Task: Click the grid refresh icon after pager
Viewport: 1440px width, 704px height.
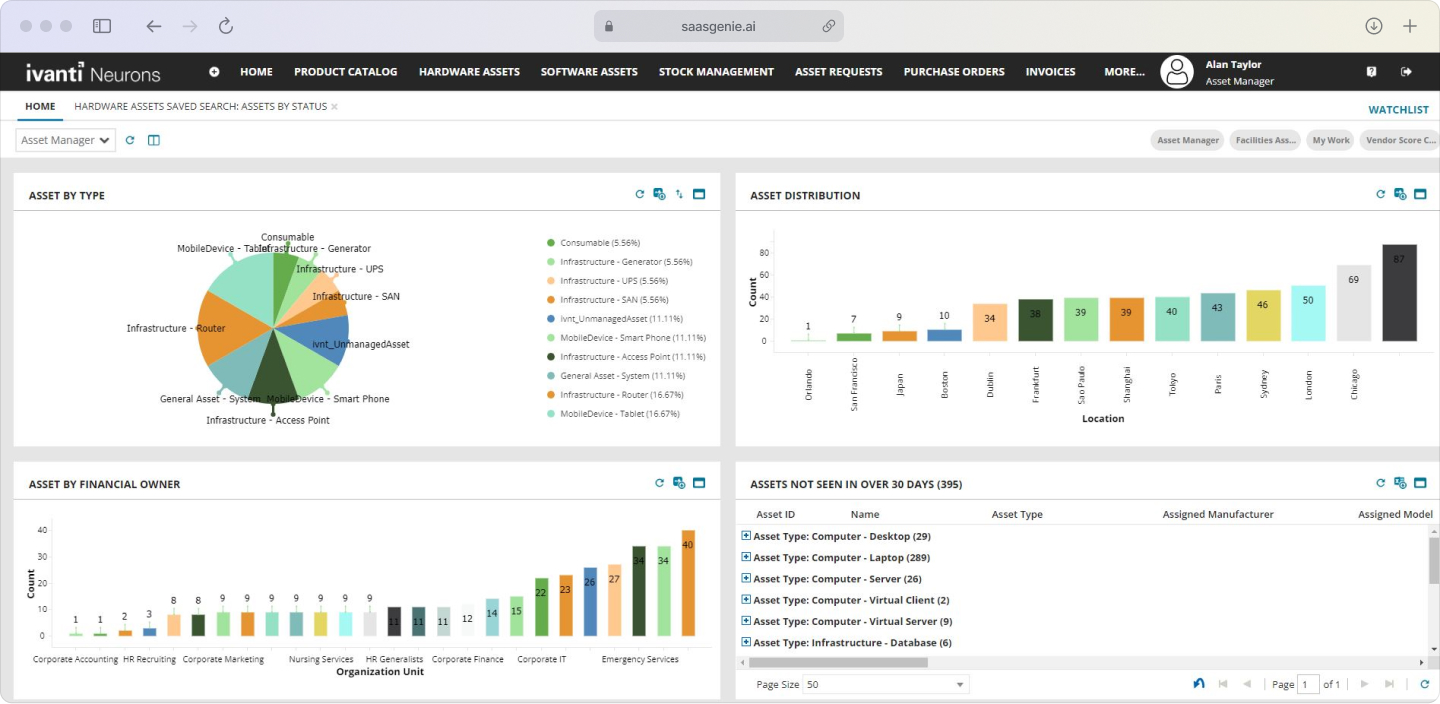Action: coord(1425,684)
